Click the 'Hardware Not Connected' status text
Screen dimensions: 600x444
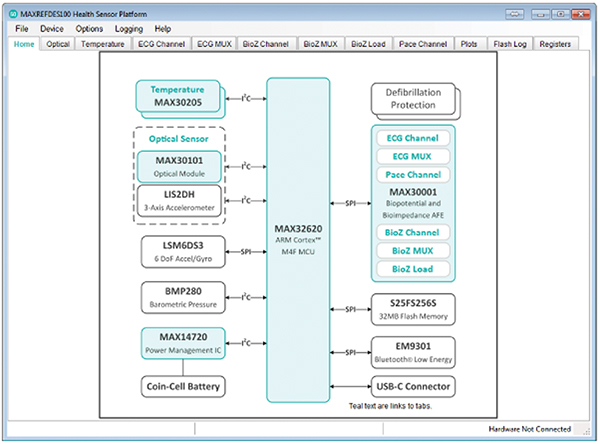click(530, 429)
